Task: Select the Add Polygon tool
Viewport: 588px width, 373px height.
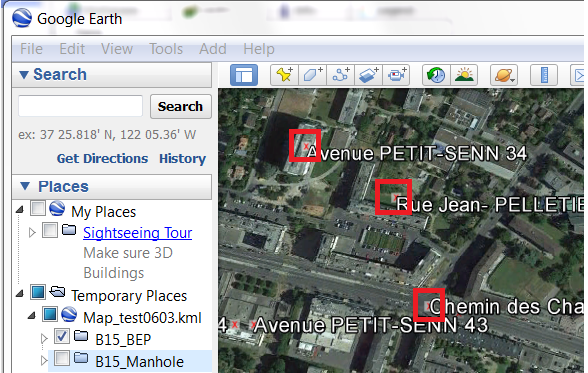Action: point(313,75)
